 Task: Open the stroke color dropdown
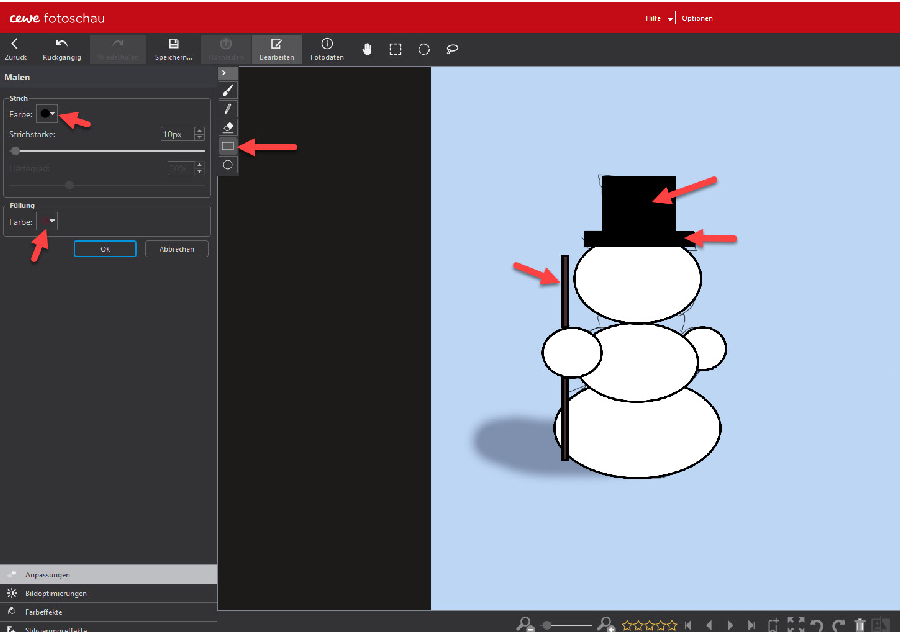pos(47,114)
